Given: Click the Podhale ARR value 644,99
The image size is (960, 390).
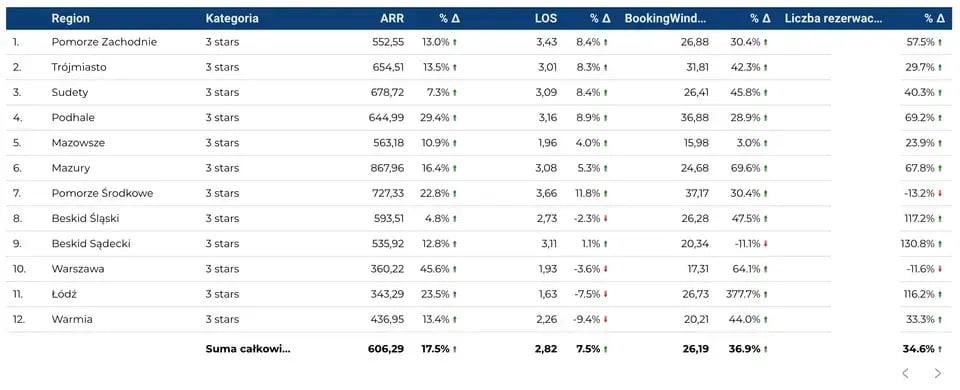Looking at the screenshot, I should point(386,118).
